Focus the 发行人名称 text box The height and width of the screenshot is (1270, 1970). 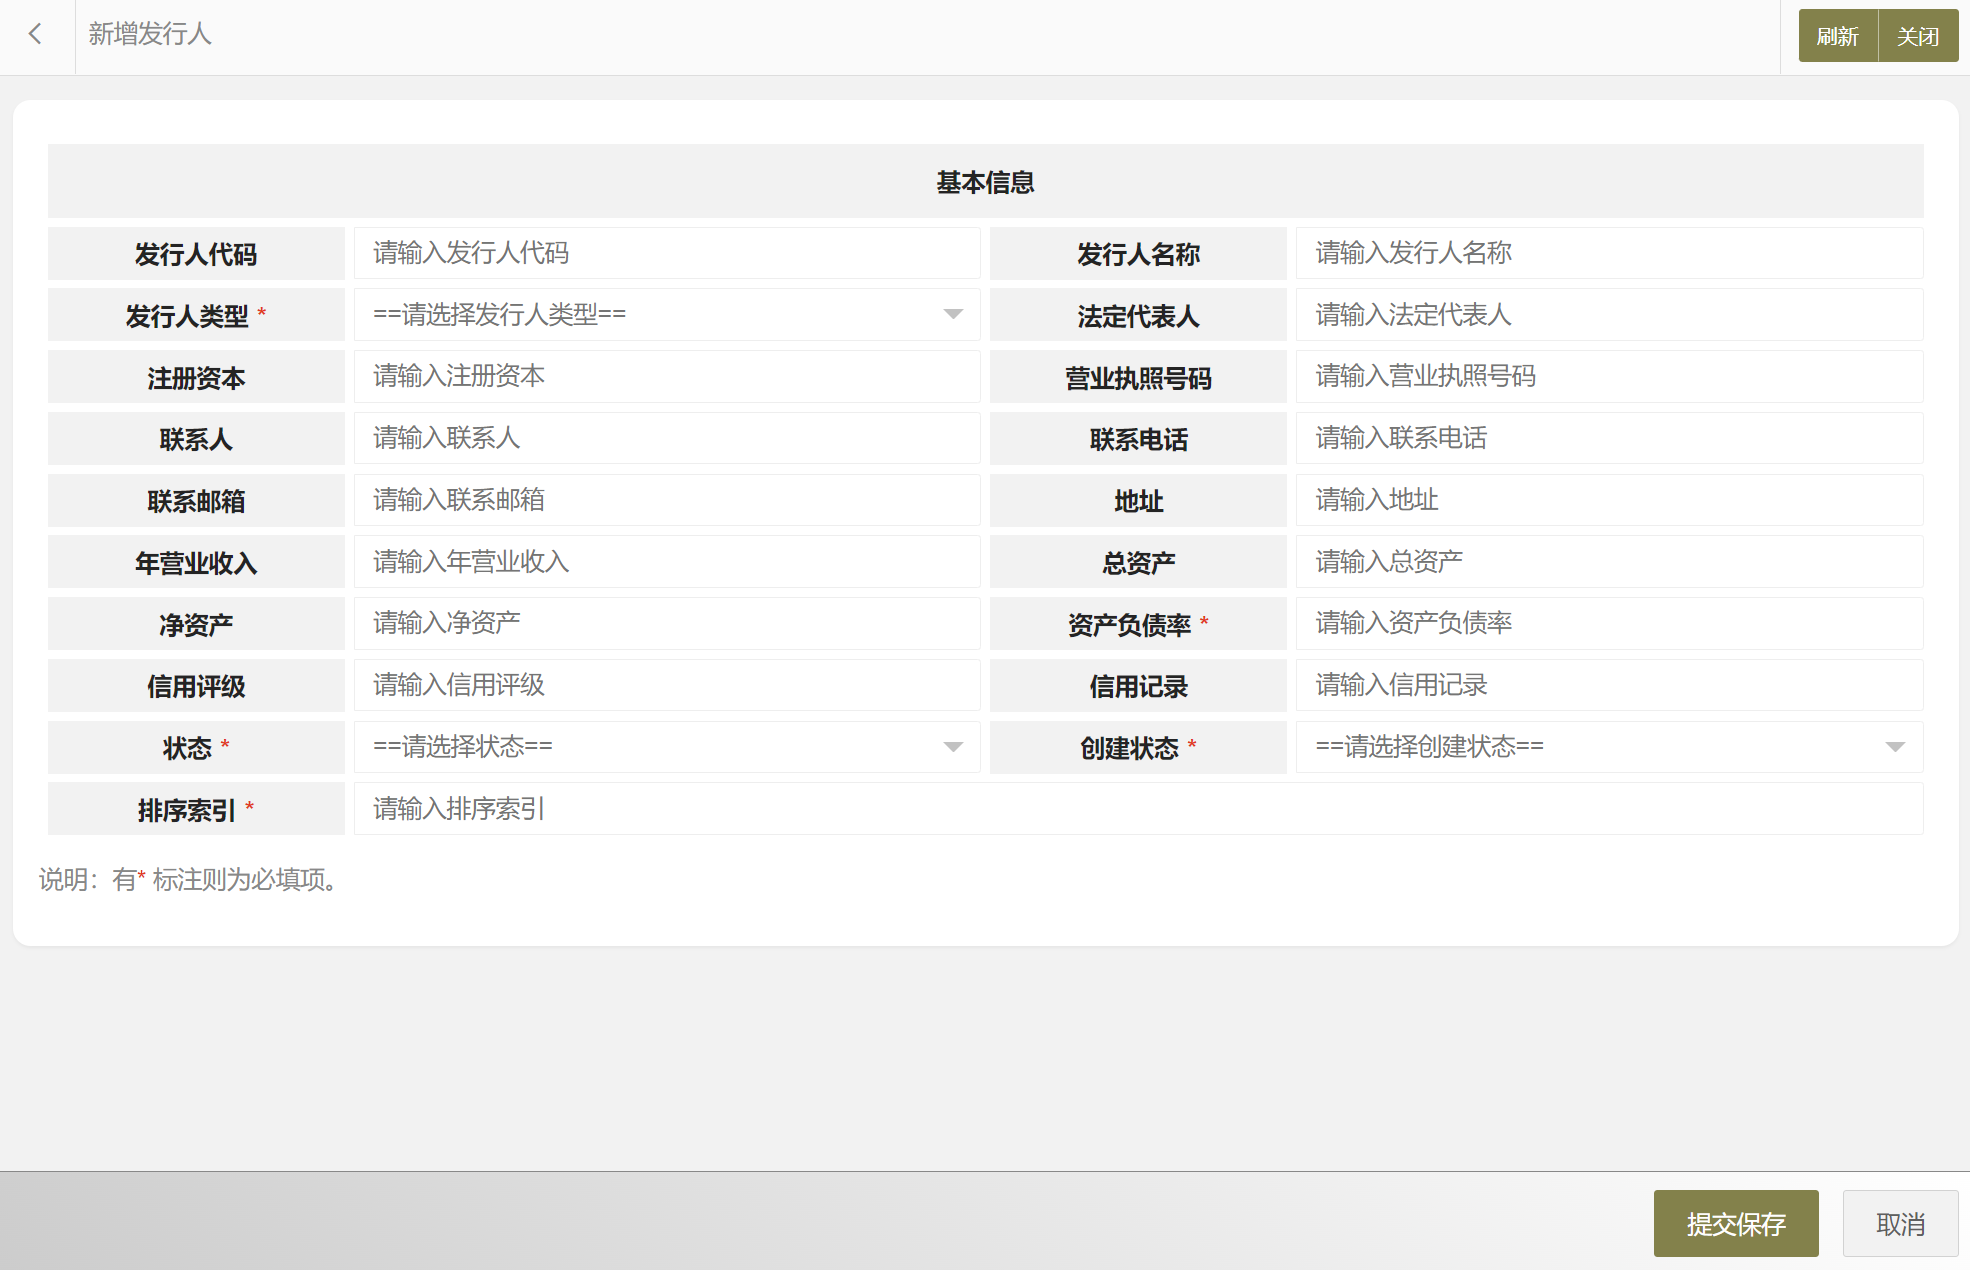(x=1608, y=253)
